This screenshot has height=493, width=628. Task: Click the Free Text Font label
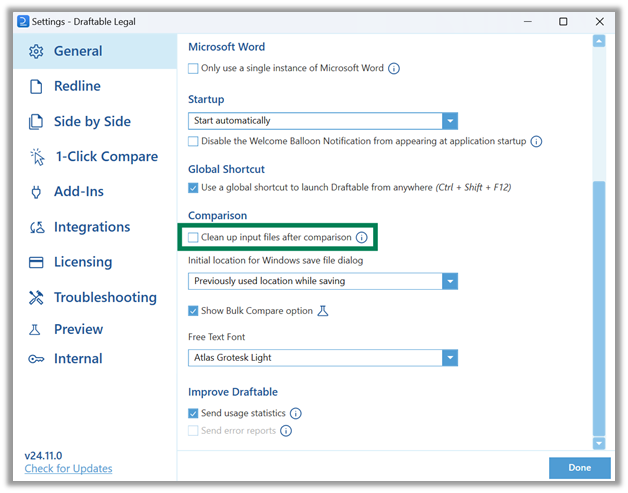point(216,337)
